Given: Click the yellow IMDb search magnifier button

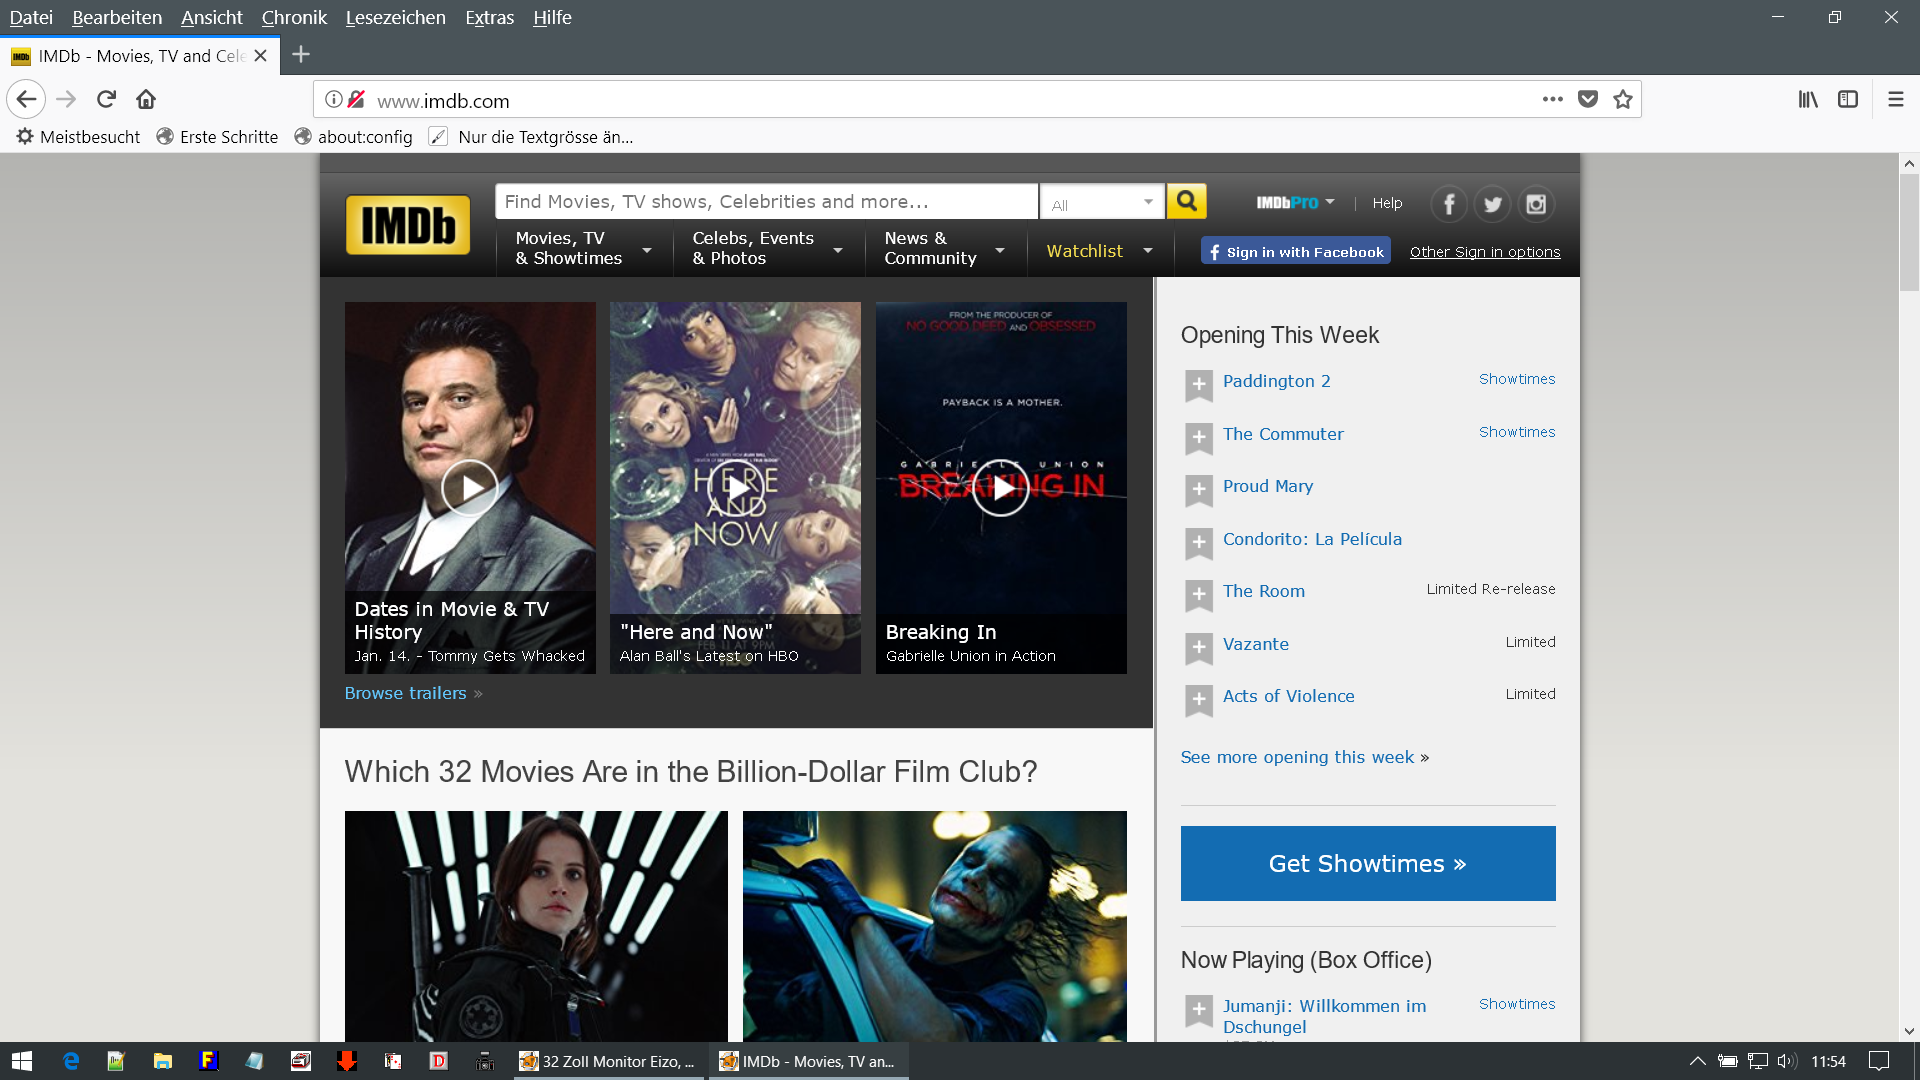Looking at the screenshot, I should (1186, 201).
